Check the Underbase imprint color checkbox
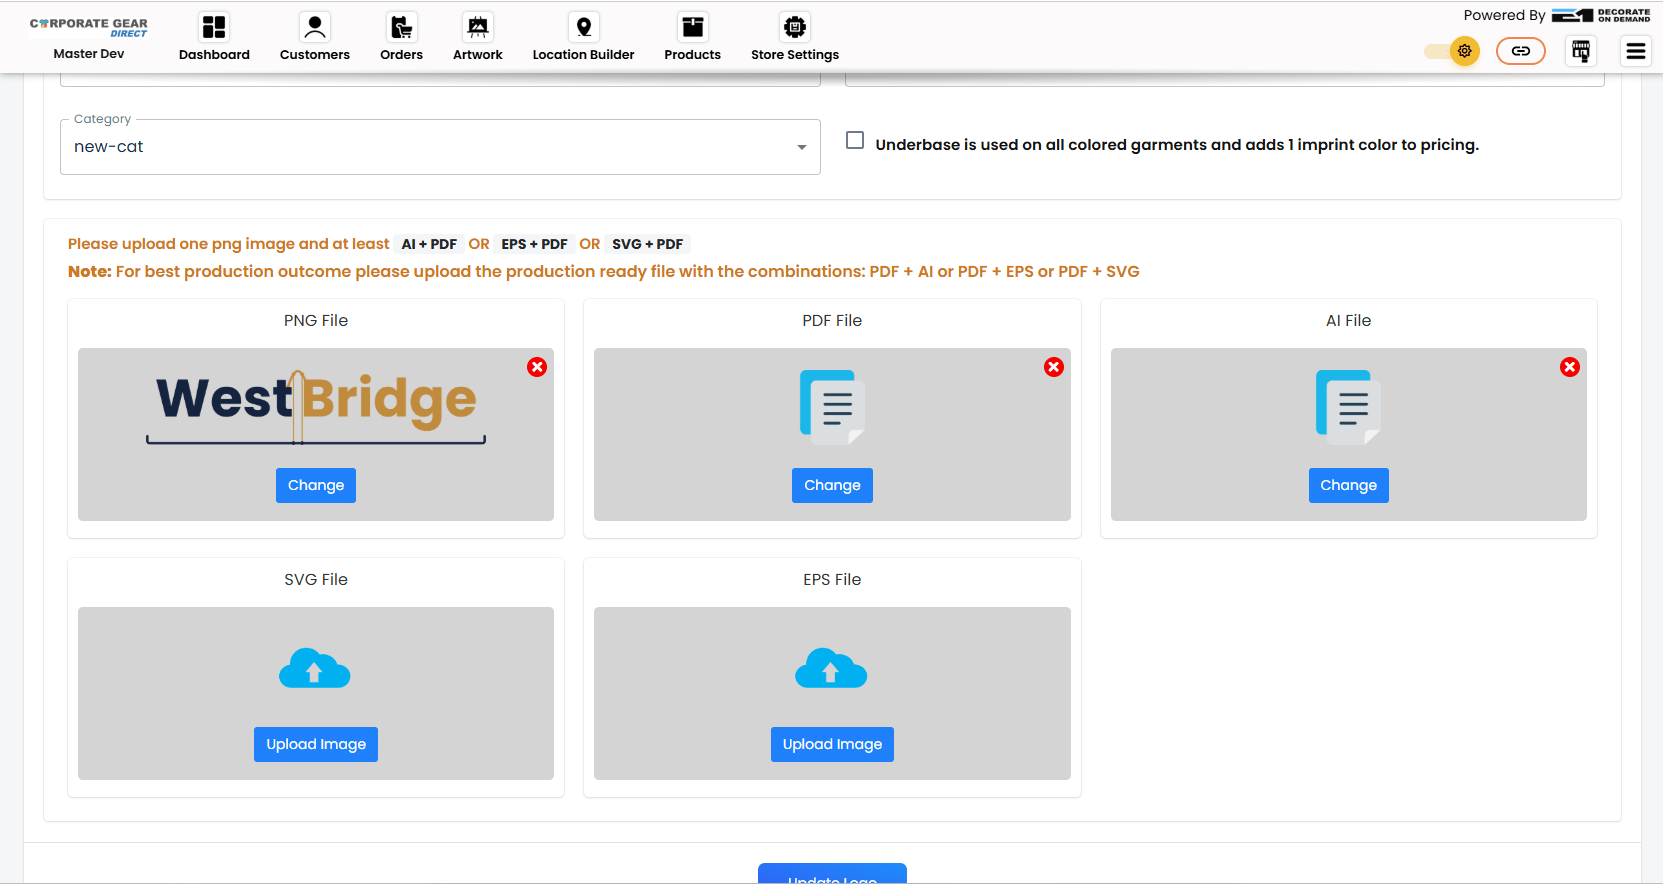The image size is (1663, 884). click(x=855, y=140)
